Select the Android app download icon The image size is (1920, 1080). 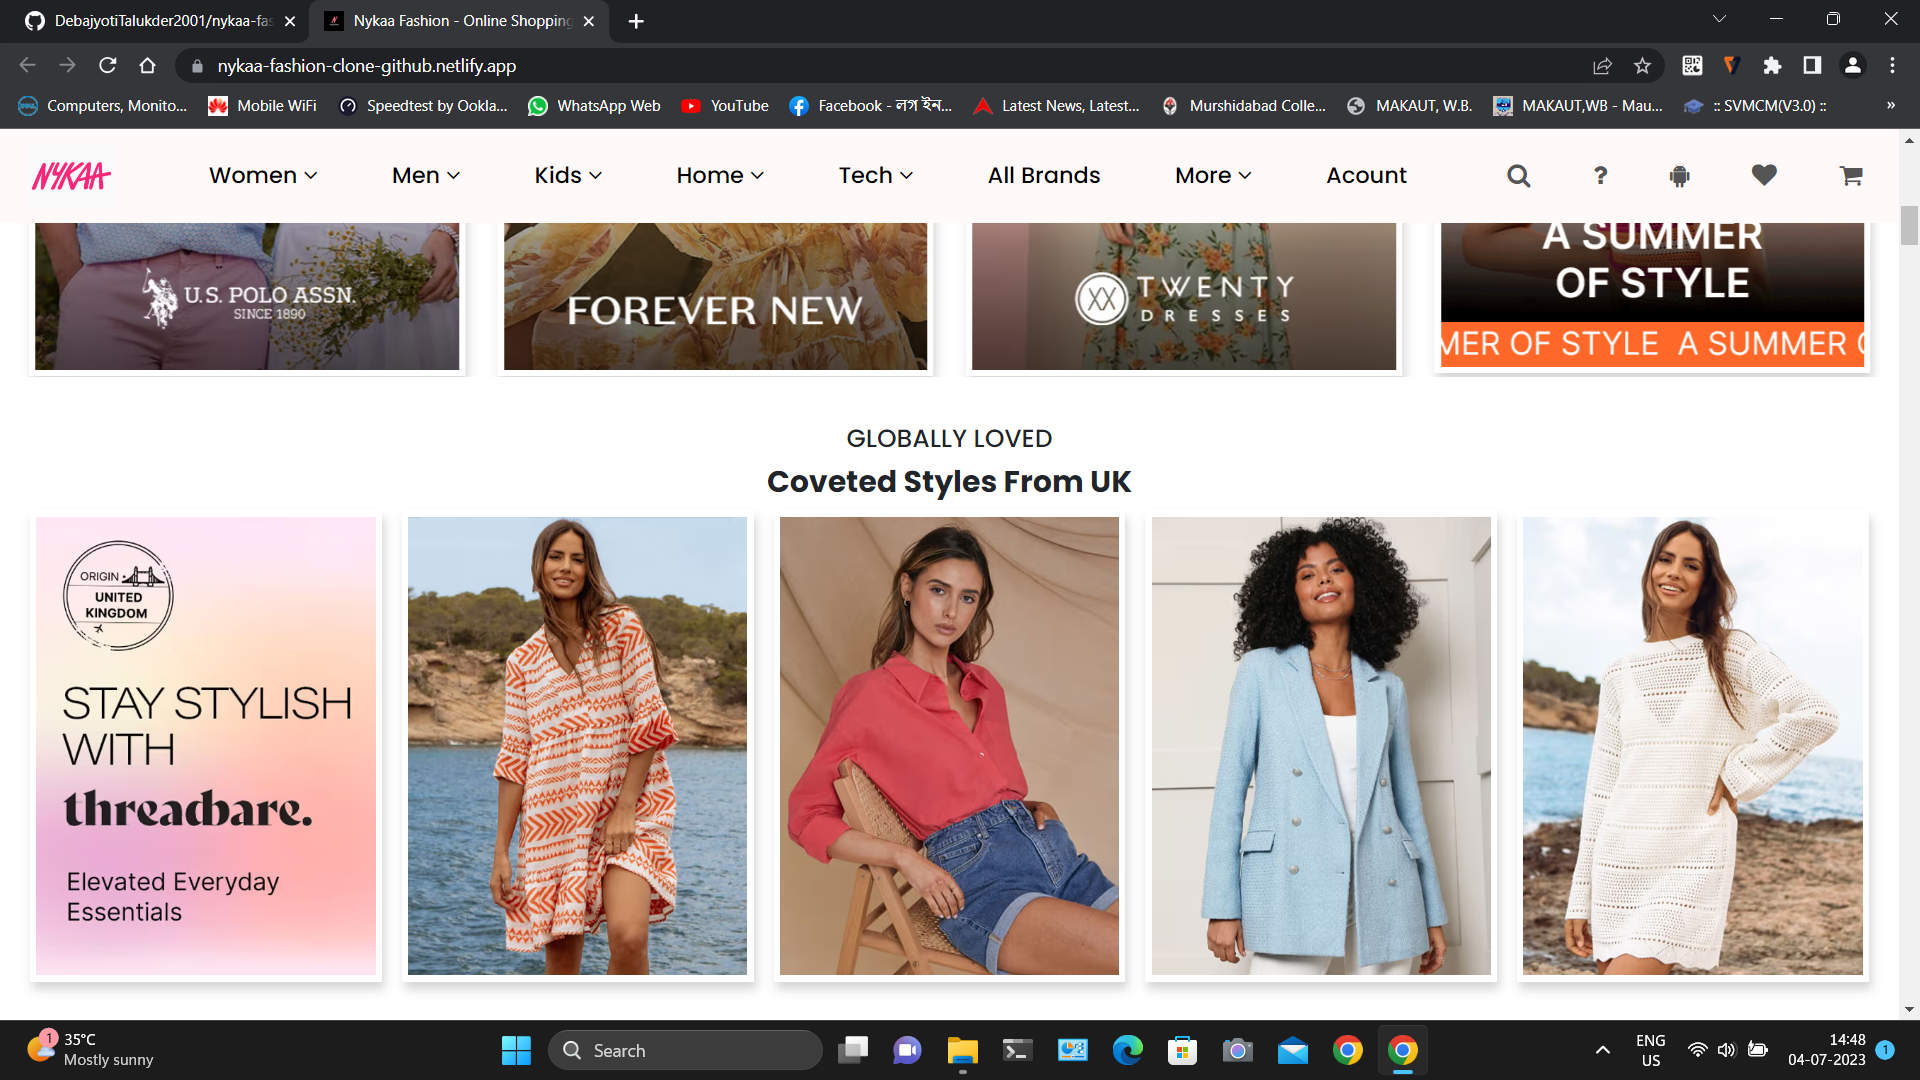click(1679, 175)
